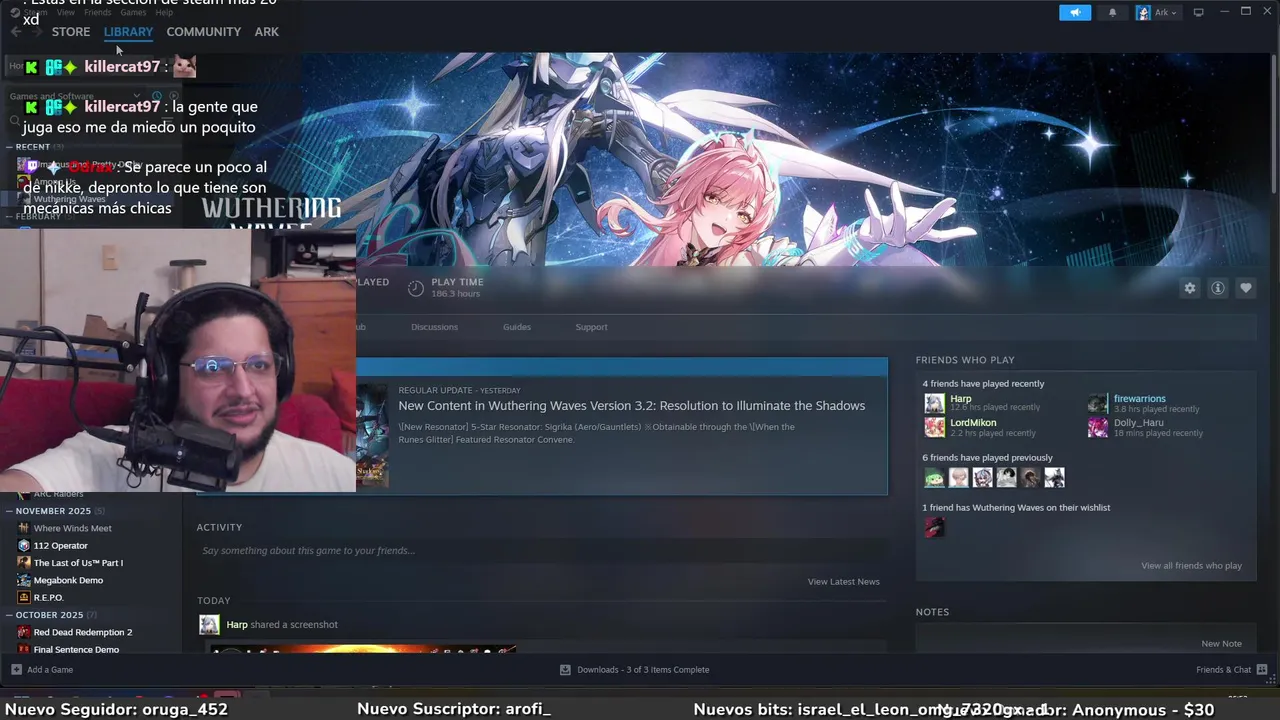Image resolution: width=1280 pixels, height=720 pixels.
Task: Click Harp's avatar in Friends Who Play
Action: tap(934, 403)
